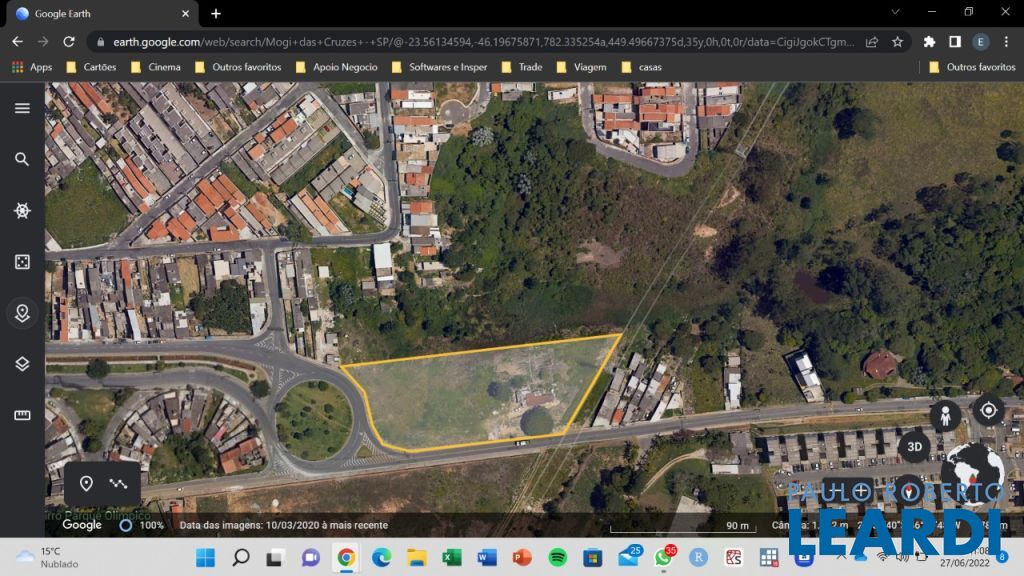Viewport: 1024px width, 576px height.
Task: Open the Search tool in sidebar
Action: click(x=22, y=159)
